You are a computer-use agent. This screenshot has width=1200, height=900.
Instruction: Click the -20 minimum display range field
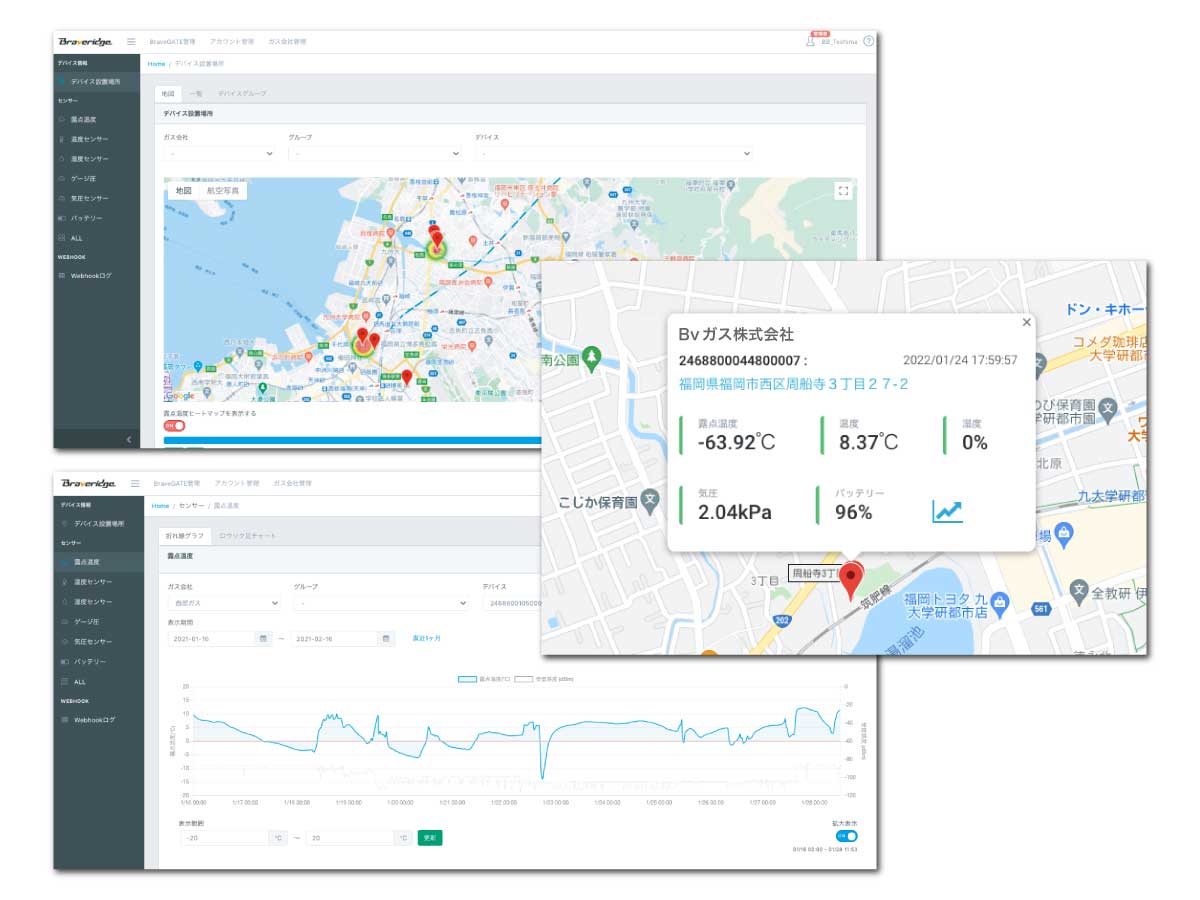(223, 838)
